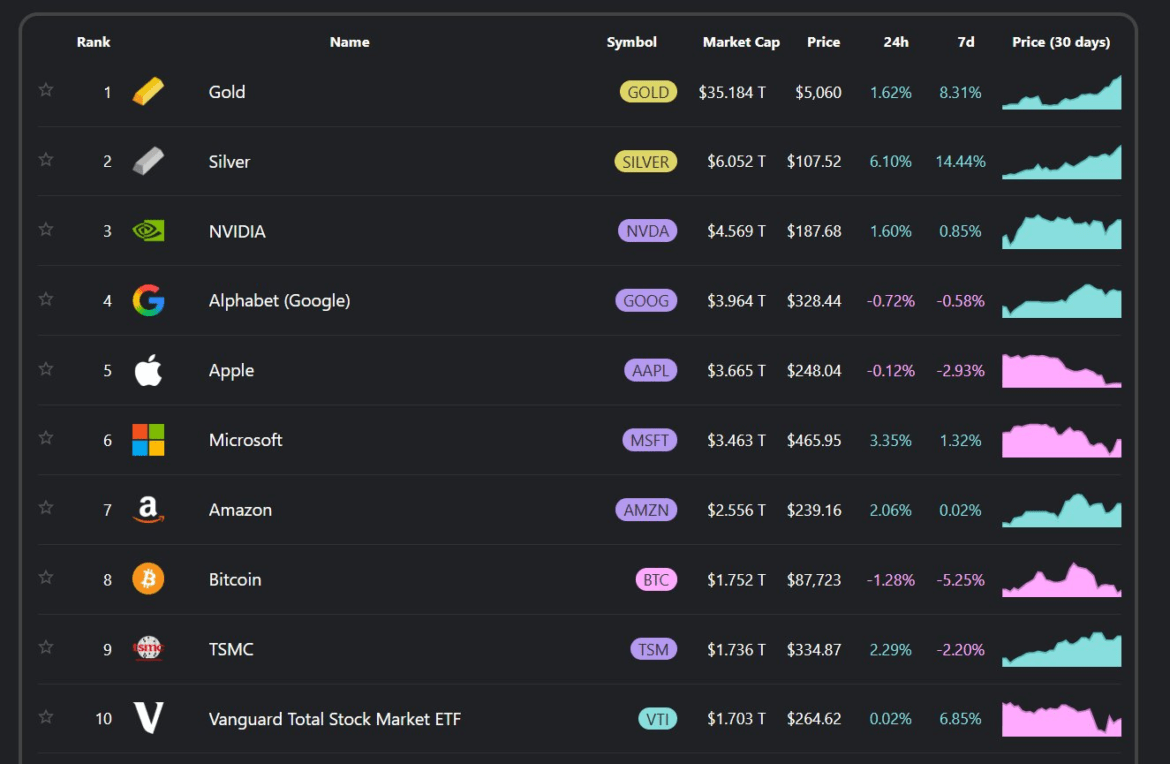Click the Bitcoin logo icon
Screen dimensions: 1170x764
[148, 579]
